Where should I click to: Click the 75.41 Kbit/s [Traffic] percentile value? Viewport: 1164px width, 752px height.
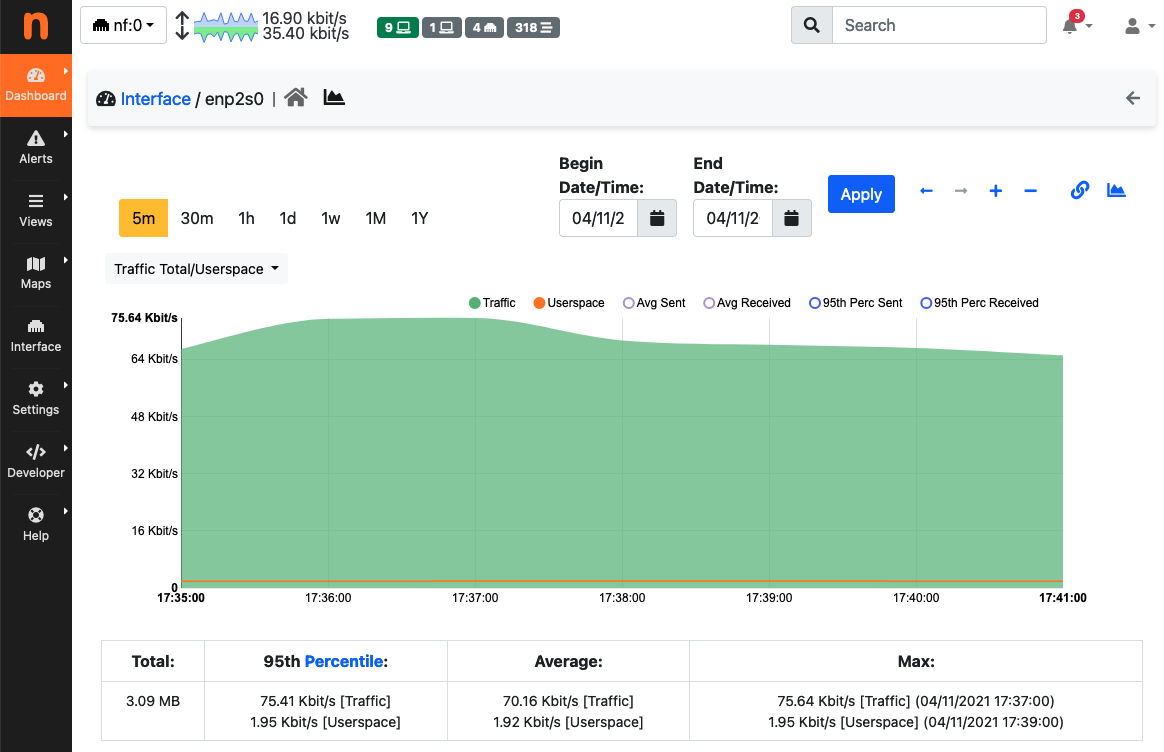325,701
